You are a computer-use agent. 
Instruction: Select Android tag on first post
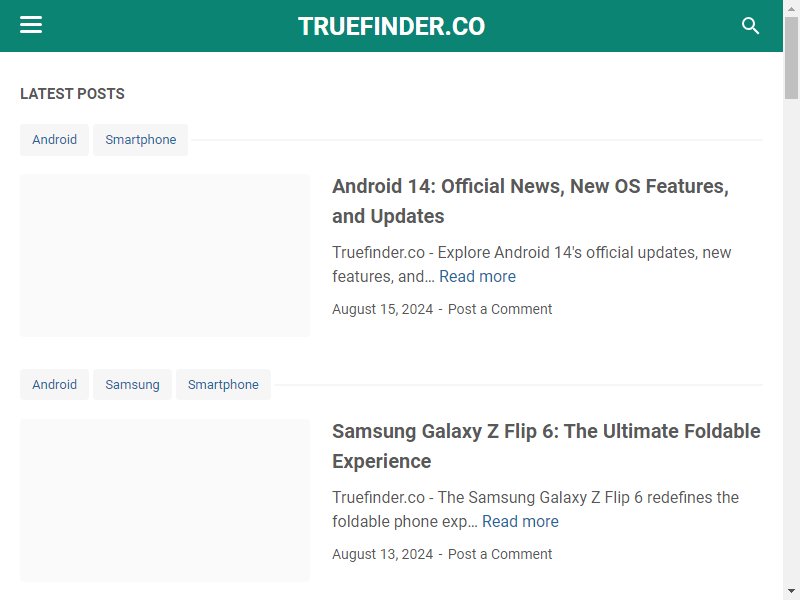55,140
